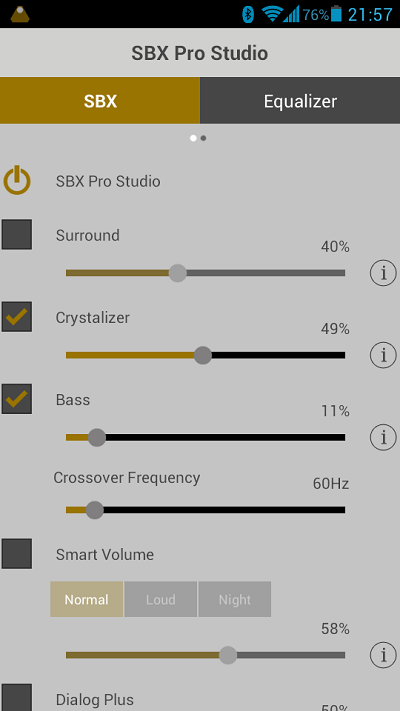The width and height of the screenshot is (400, 711).
Task: Open Crystalizer info icon
Action: pos(383,355)
